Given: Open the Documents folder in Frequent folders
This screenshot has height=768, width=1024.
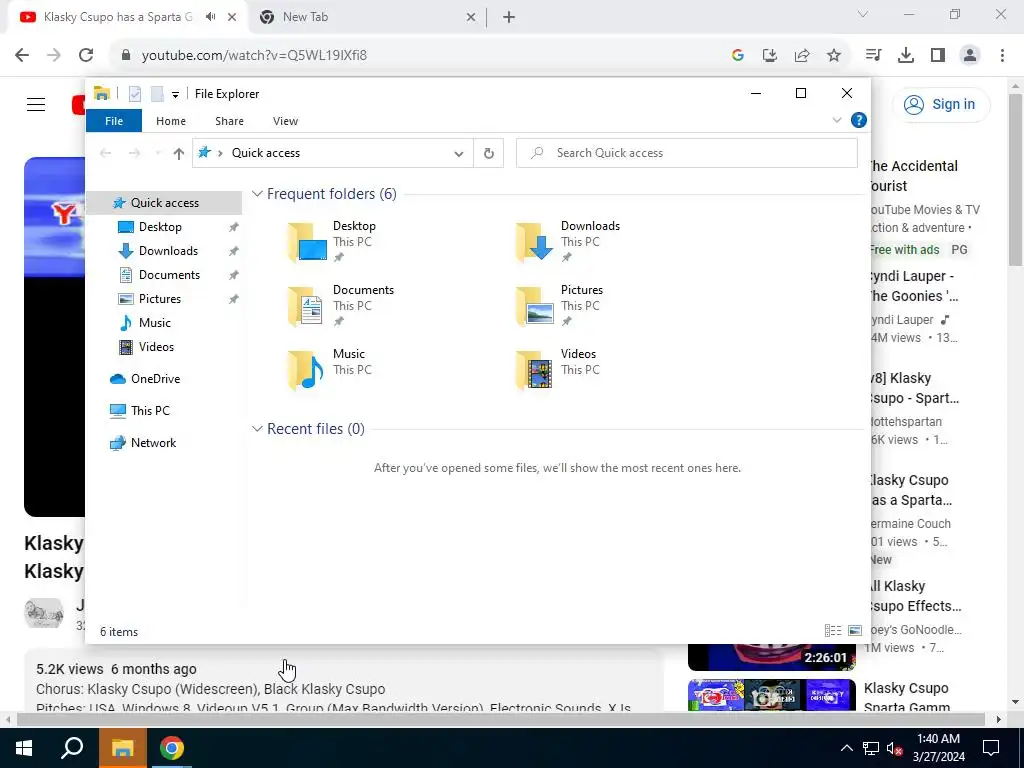Looking at the screenshot, I should click(340, 306).
